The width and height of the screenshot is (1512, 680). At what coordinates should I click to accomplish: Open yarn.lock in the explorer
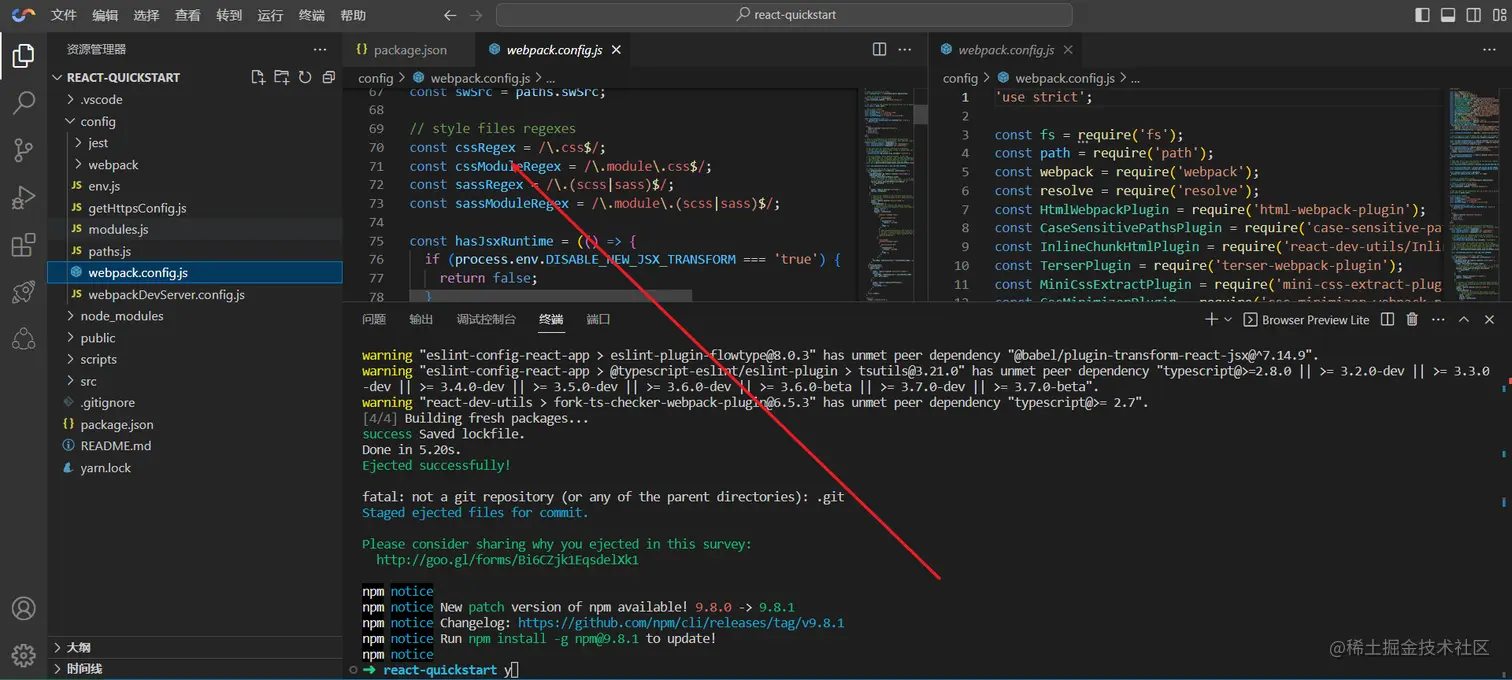click(195, 468)
